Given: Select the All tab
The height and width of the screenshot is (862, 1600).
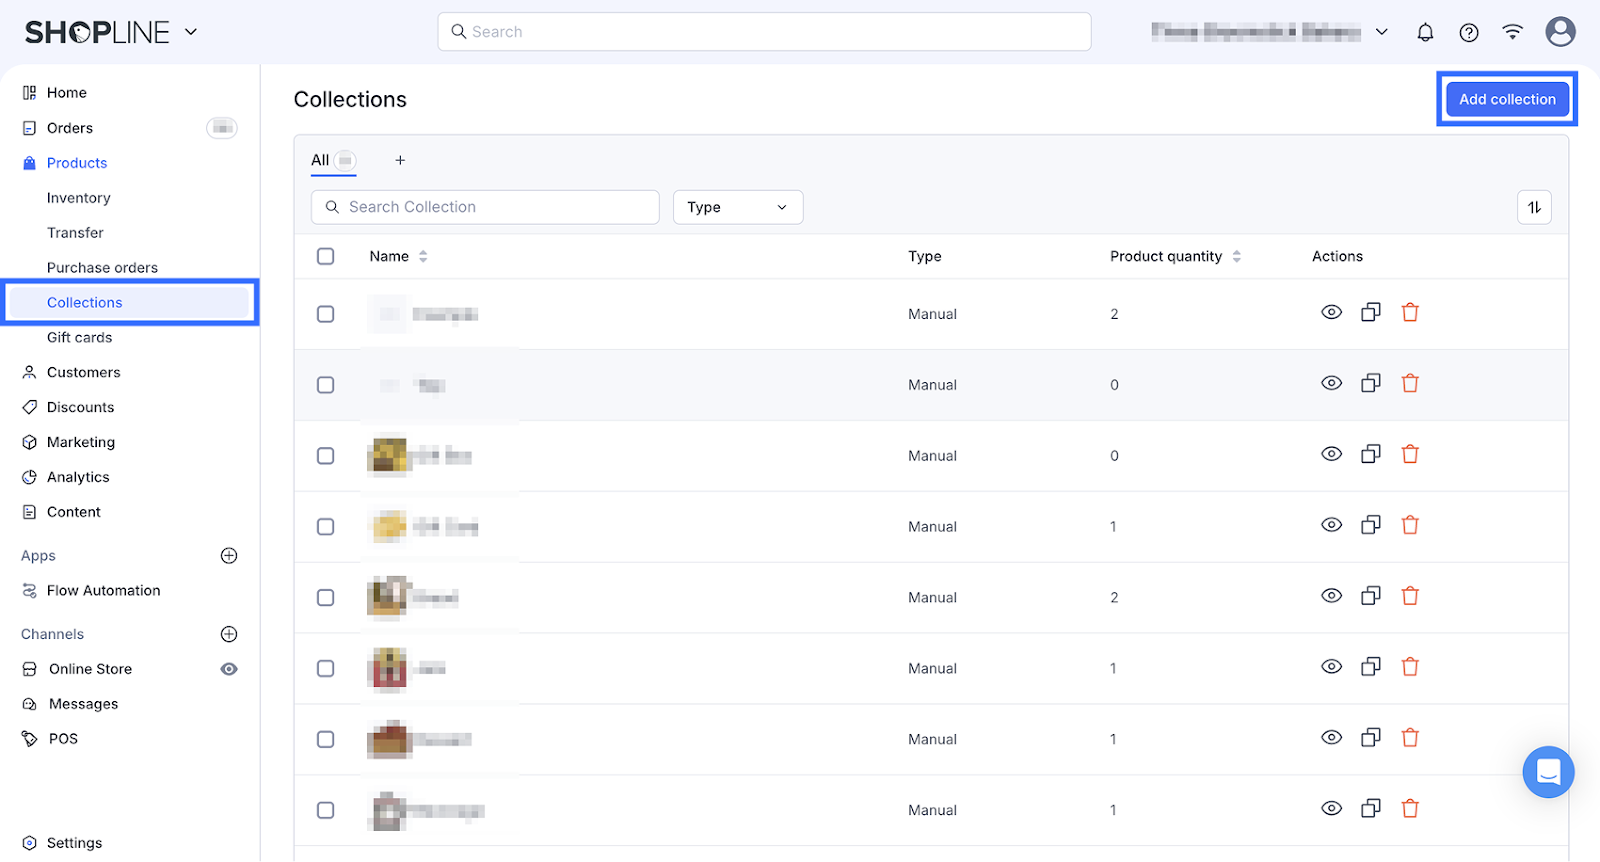Looking at the screenshot, I should click(x=321, y=160).
